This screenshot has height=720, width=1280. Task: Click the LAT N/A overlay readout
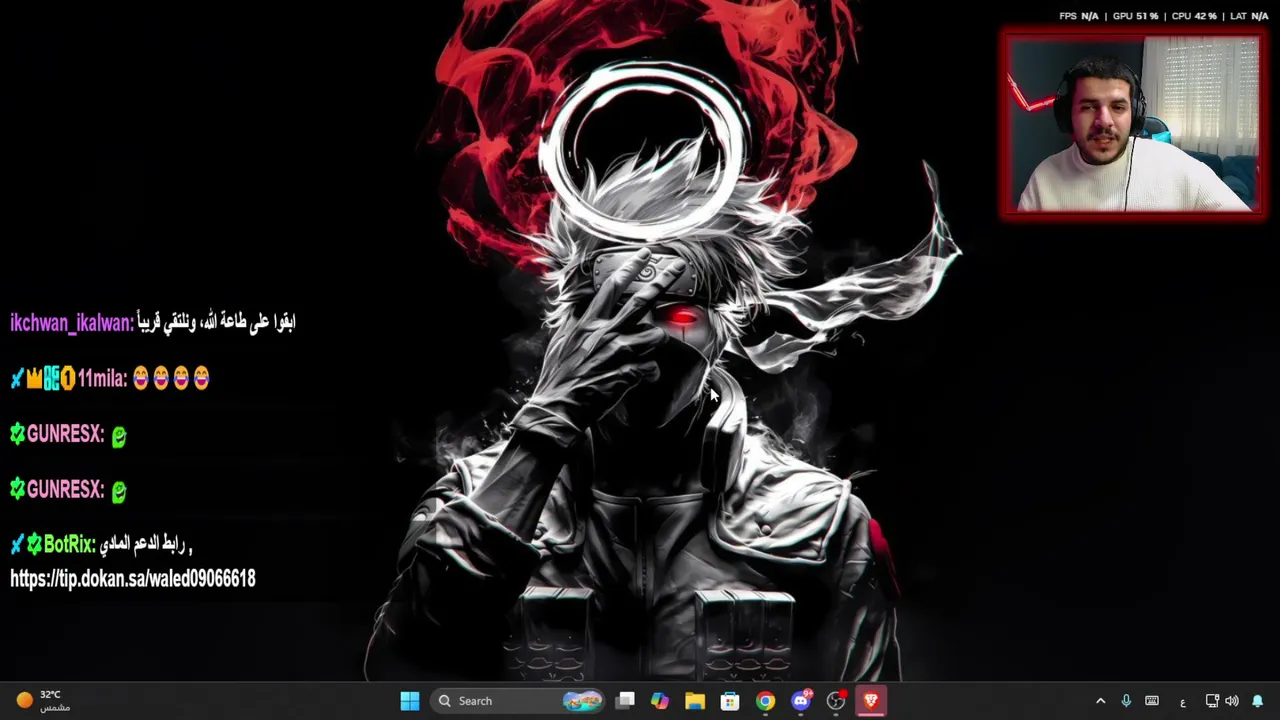tap(1248, 16)
